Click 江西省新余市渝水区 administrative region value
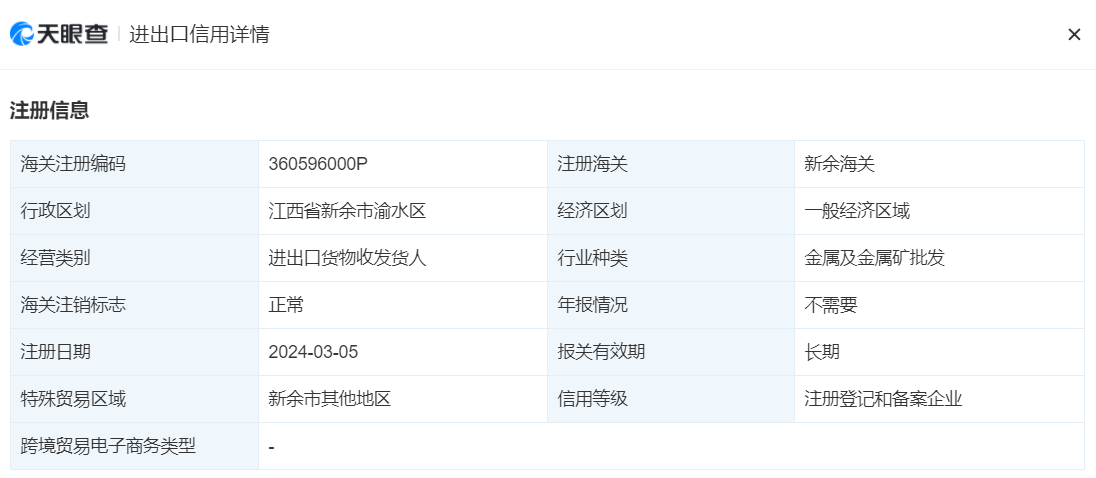Viewport: 1096px width, 478px height. pyautogui.click(x=347, y=211)
